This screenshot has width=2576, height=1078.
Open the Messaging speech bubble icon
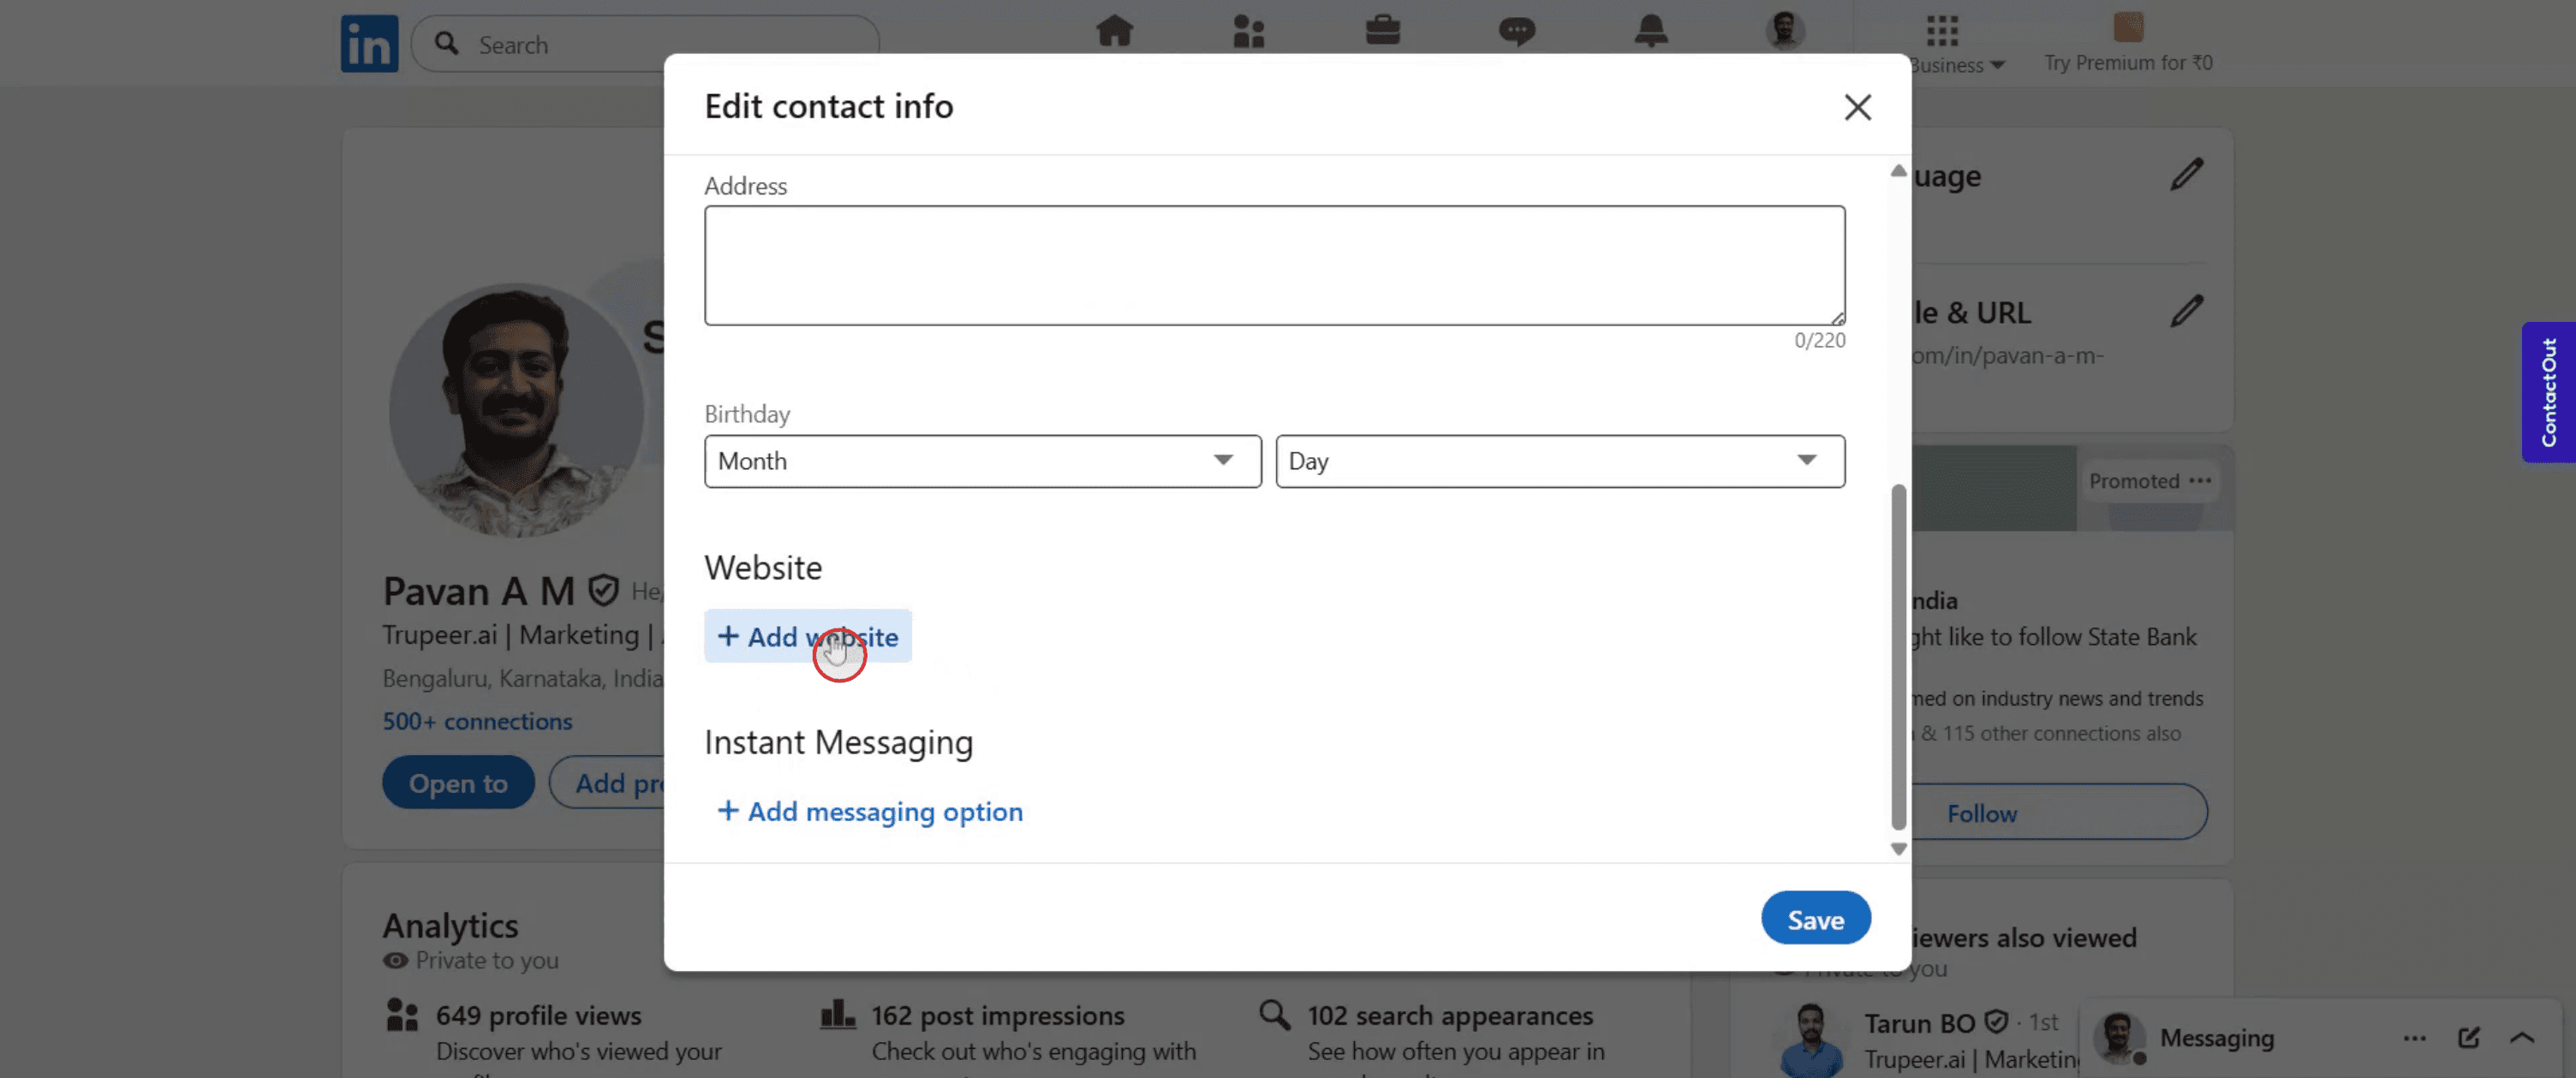[x=1516, y=31]
